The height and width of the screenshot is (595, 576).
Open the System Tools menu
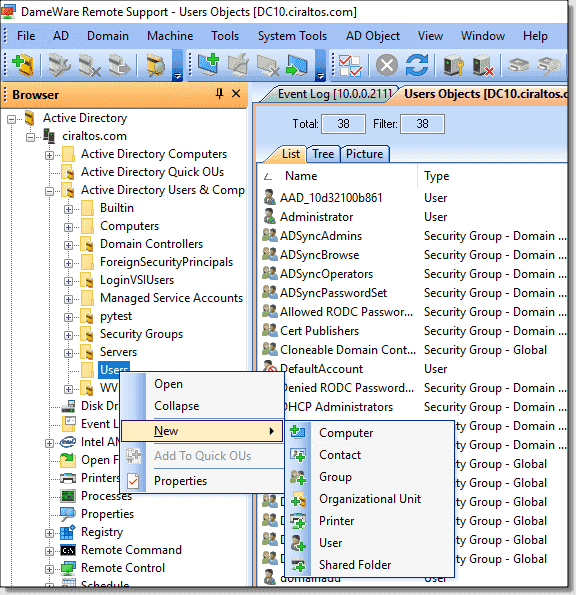click(x=292, y=36)
